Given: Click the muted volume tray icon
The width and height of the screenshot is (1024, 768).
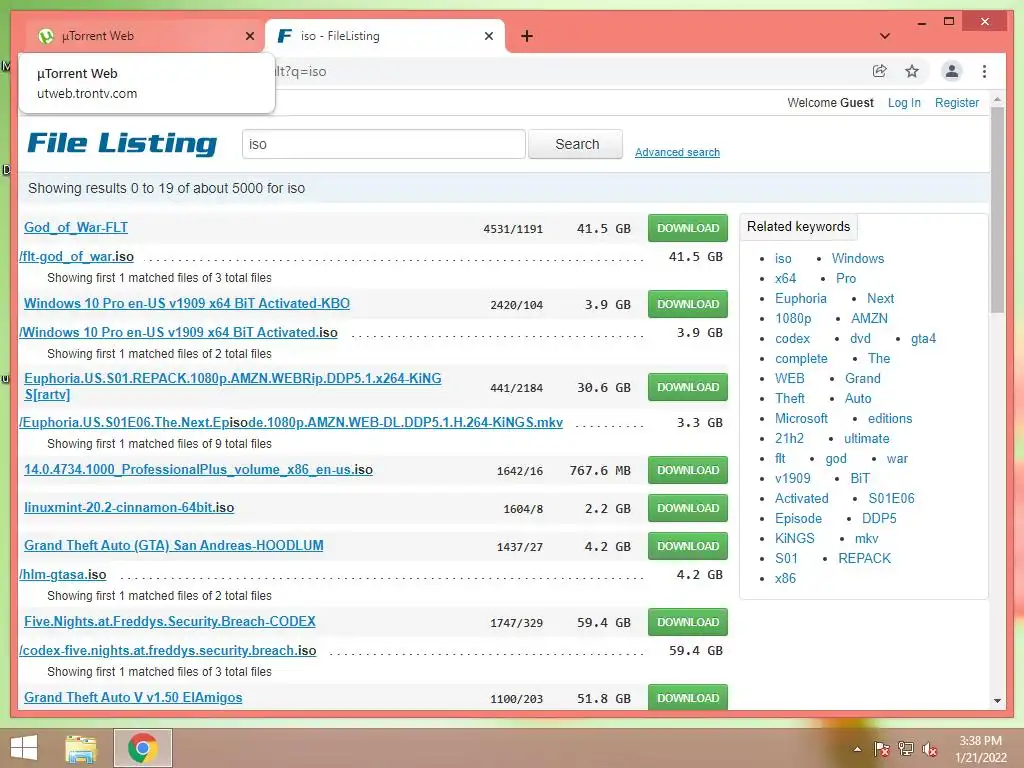Looking at the screenshot, I should click(x=930, y=749).
